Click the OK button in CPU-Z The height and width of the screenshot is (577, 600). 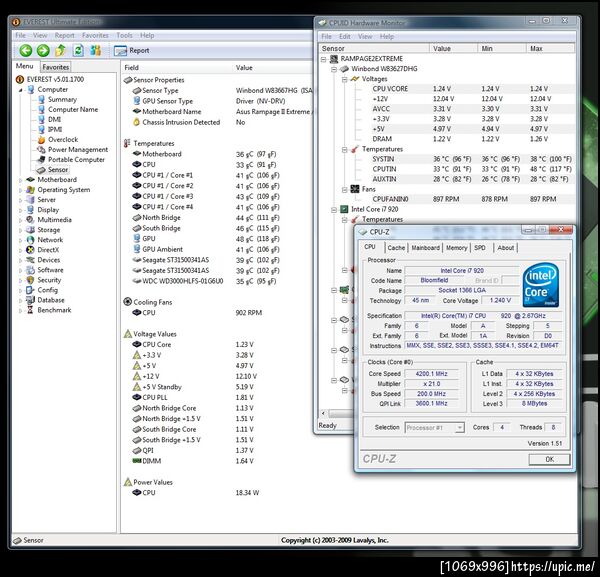(x=549, y=459)
